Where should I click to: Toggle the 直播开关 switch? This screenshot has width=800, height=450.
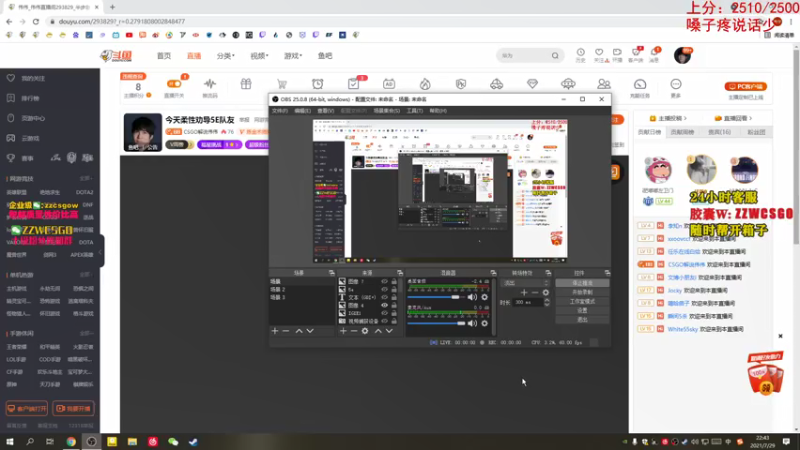point(174,84)
